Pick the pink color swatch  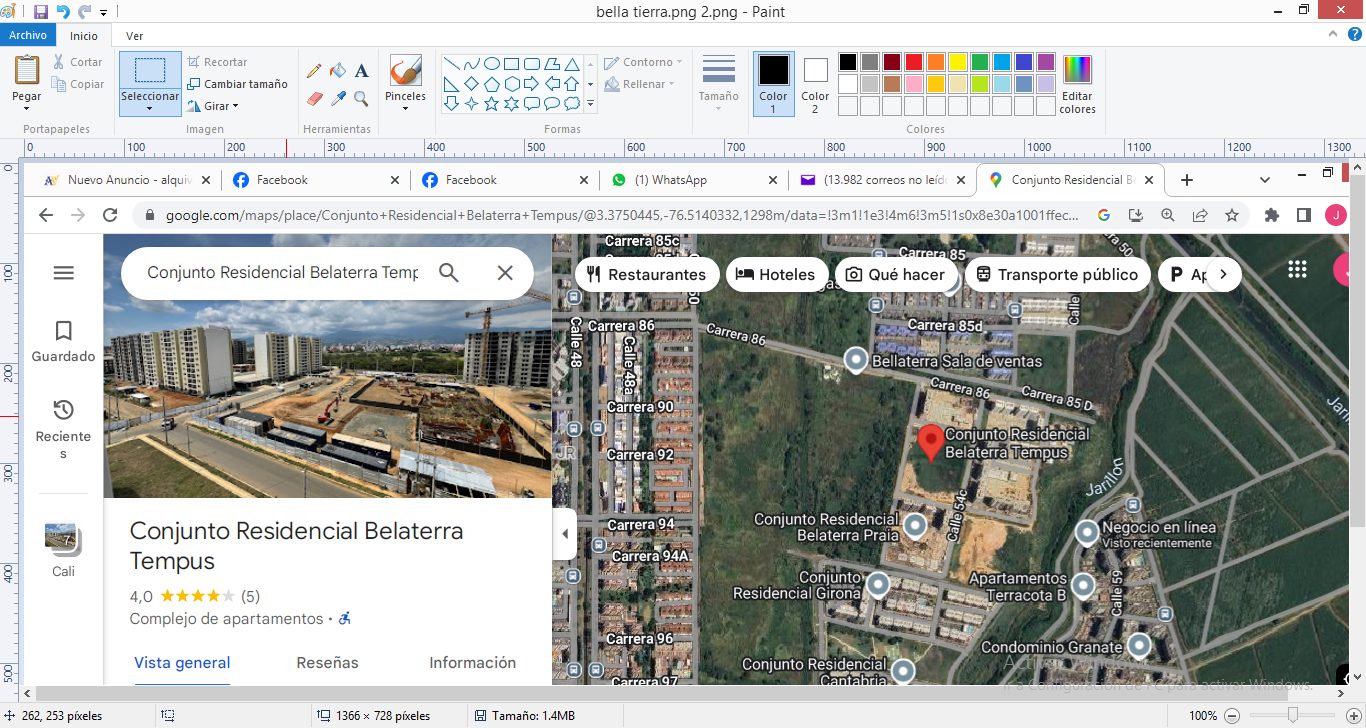point(913,84)
